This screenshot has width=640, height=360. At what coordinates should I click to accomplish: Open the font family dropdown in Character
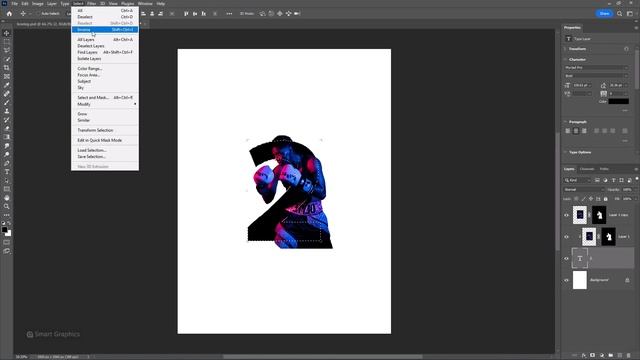coord(597,67)
